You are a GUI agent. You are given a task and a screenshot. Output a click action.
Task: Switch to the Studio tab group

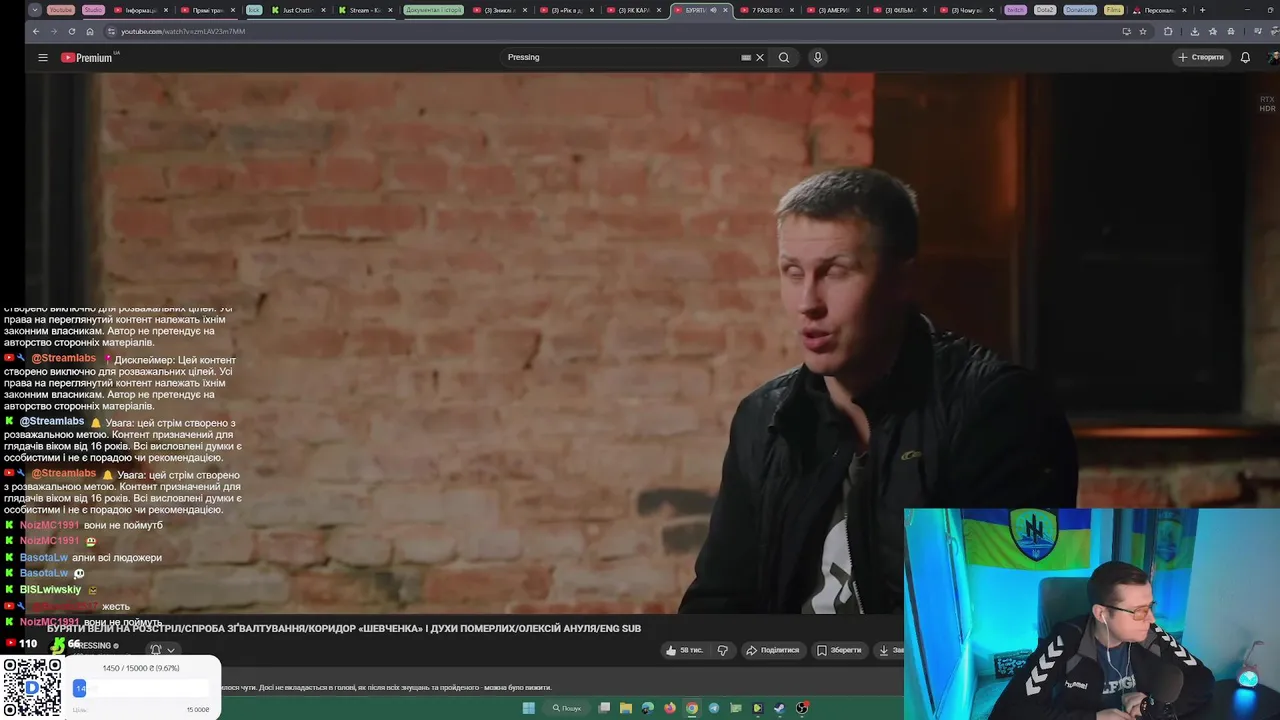[x=92, y=10]
